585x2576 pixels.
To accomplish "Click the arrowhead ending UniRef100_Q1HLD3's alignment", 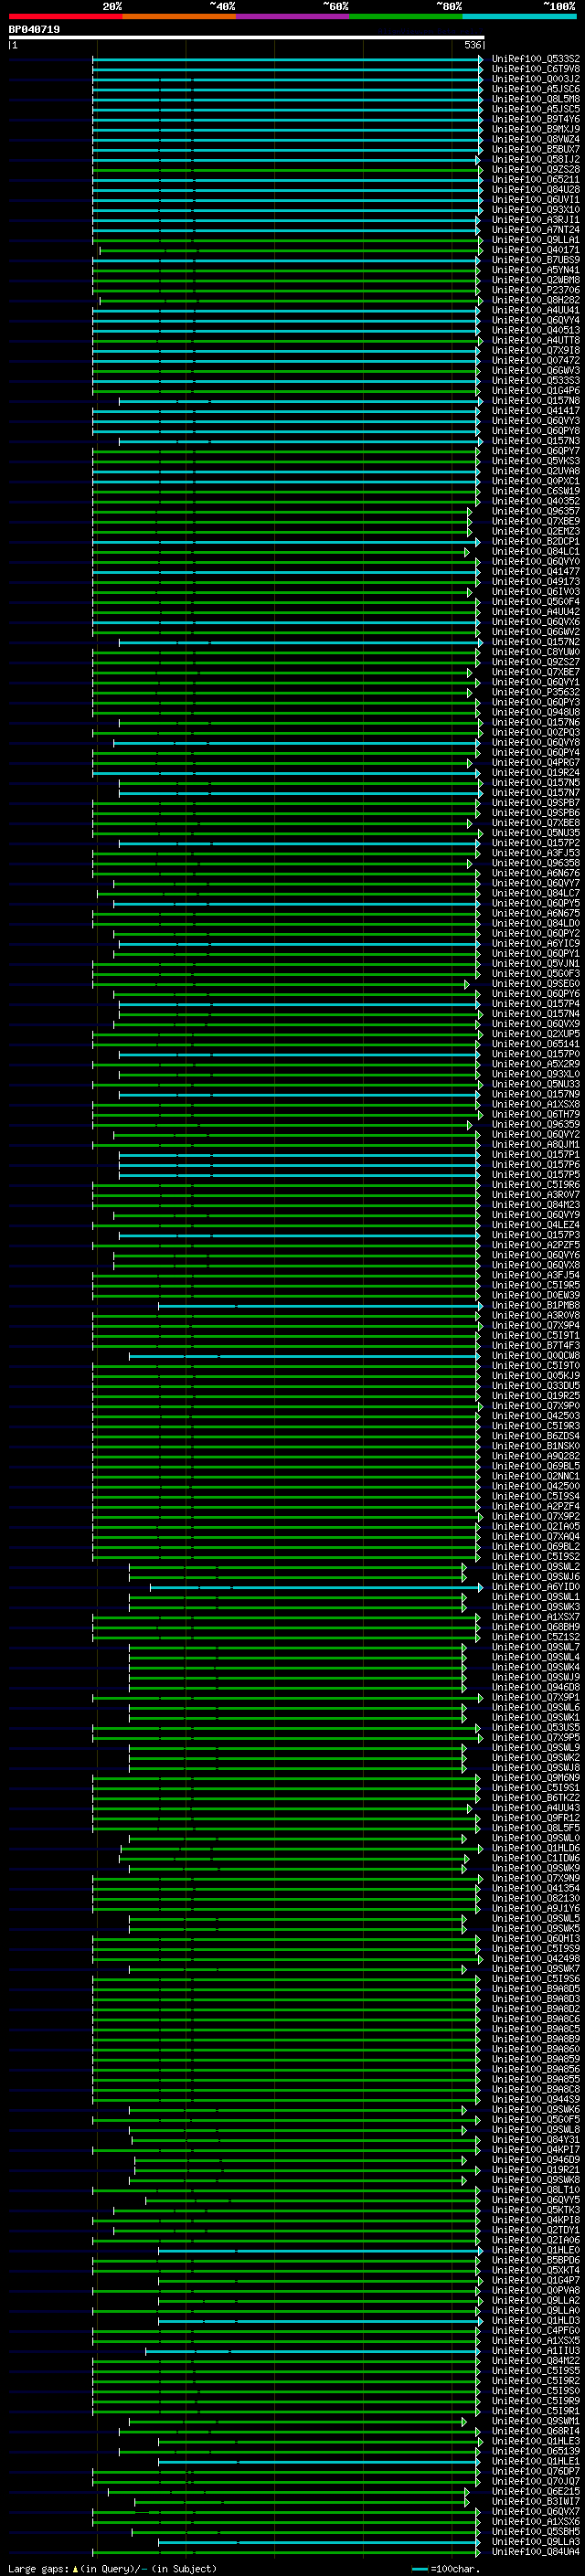I will (480, 2321).
